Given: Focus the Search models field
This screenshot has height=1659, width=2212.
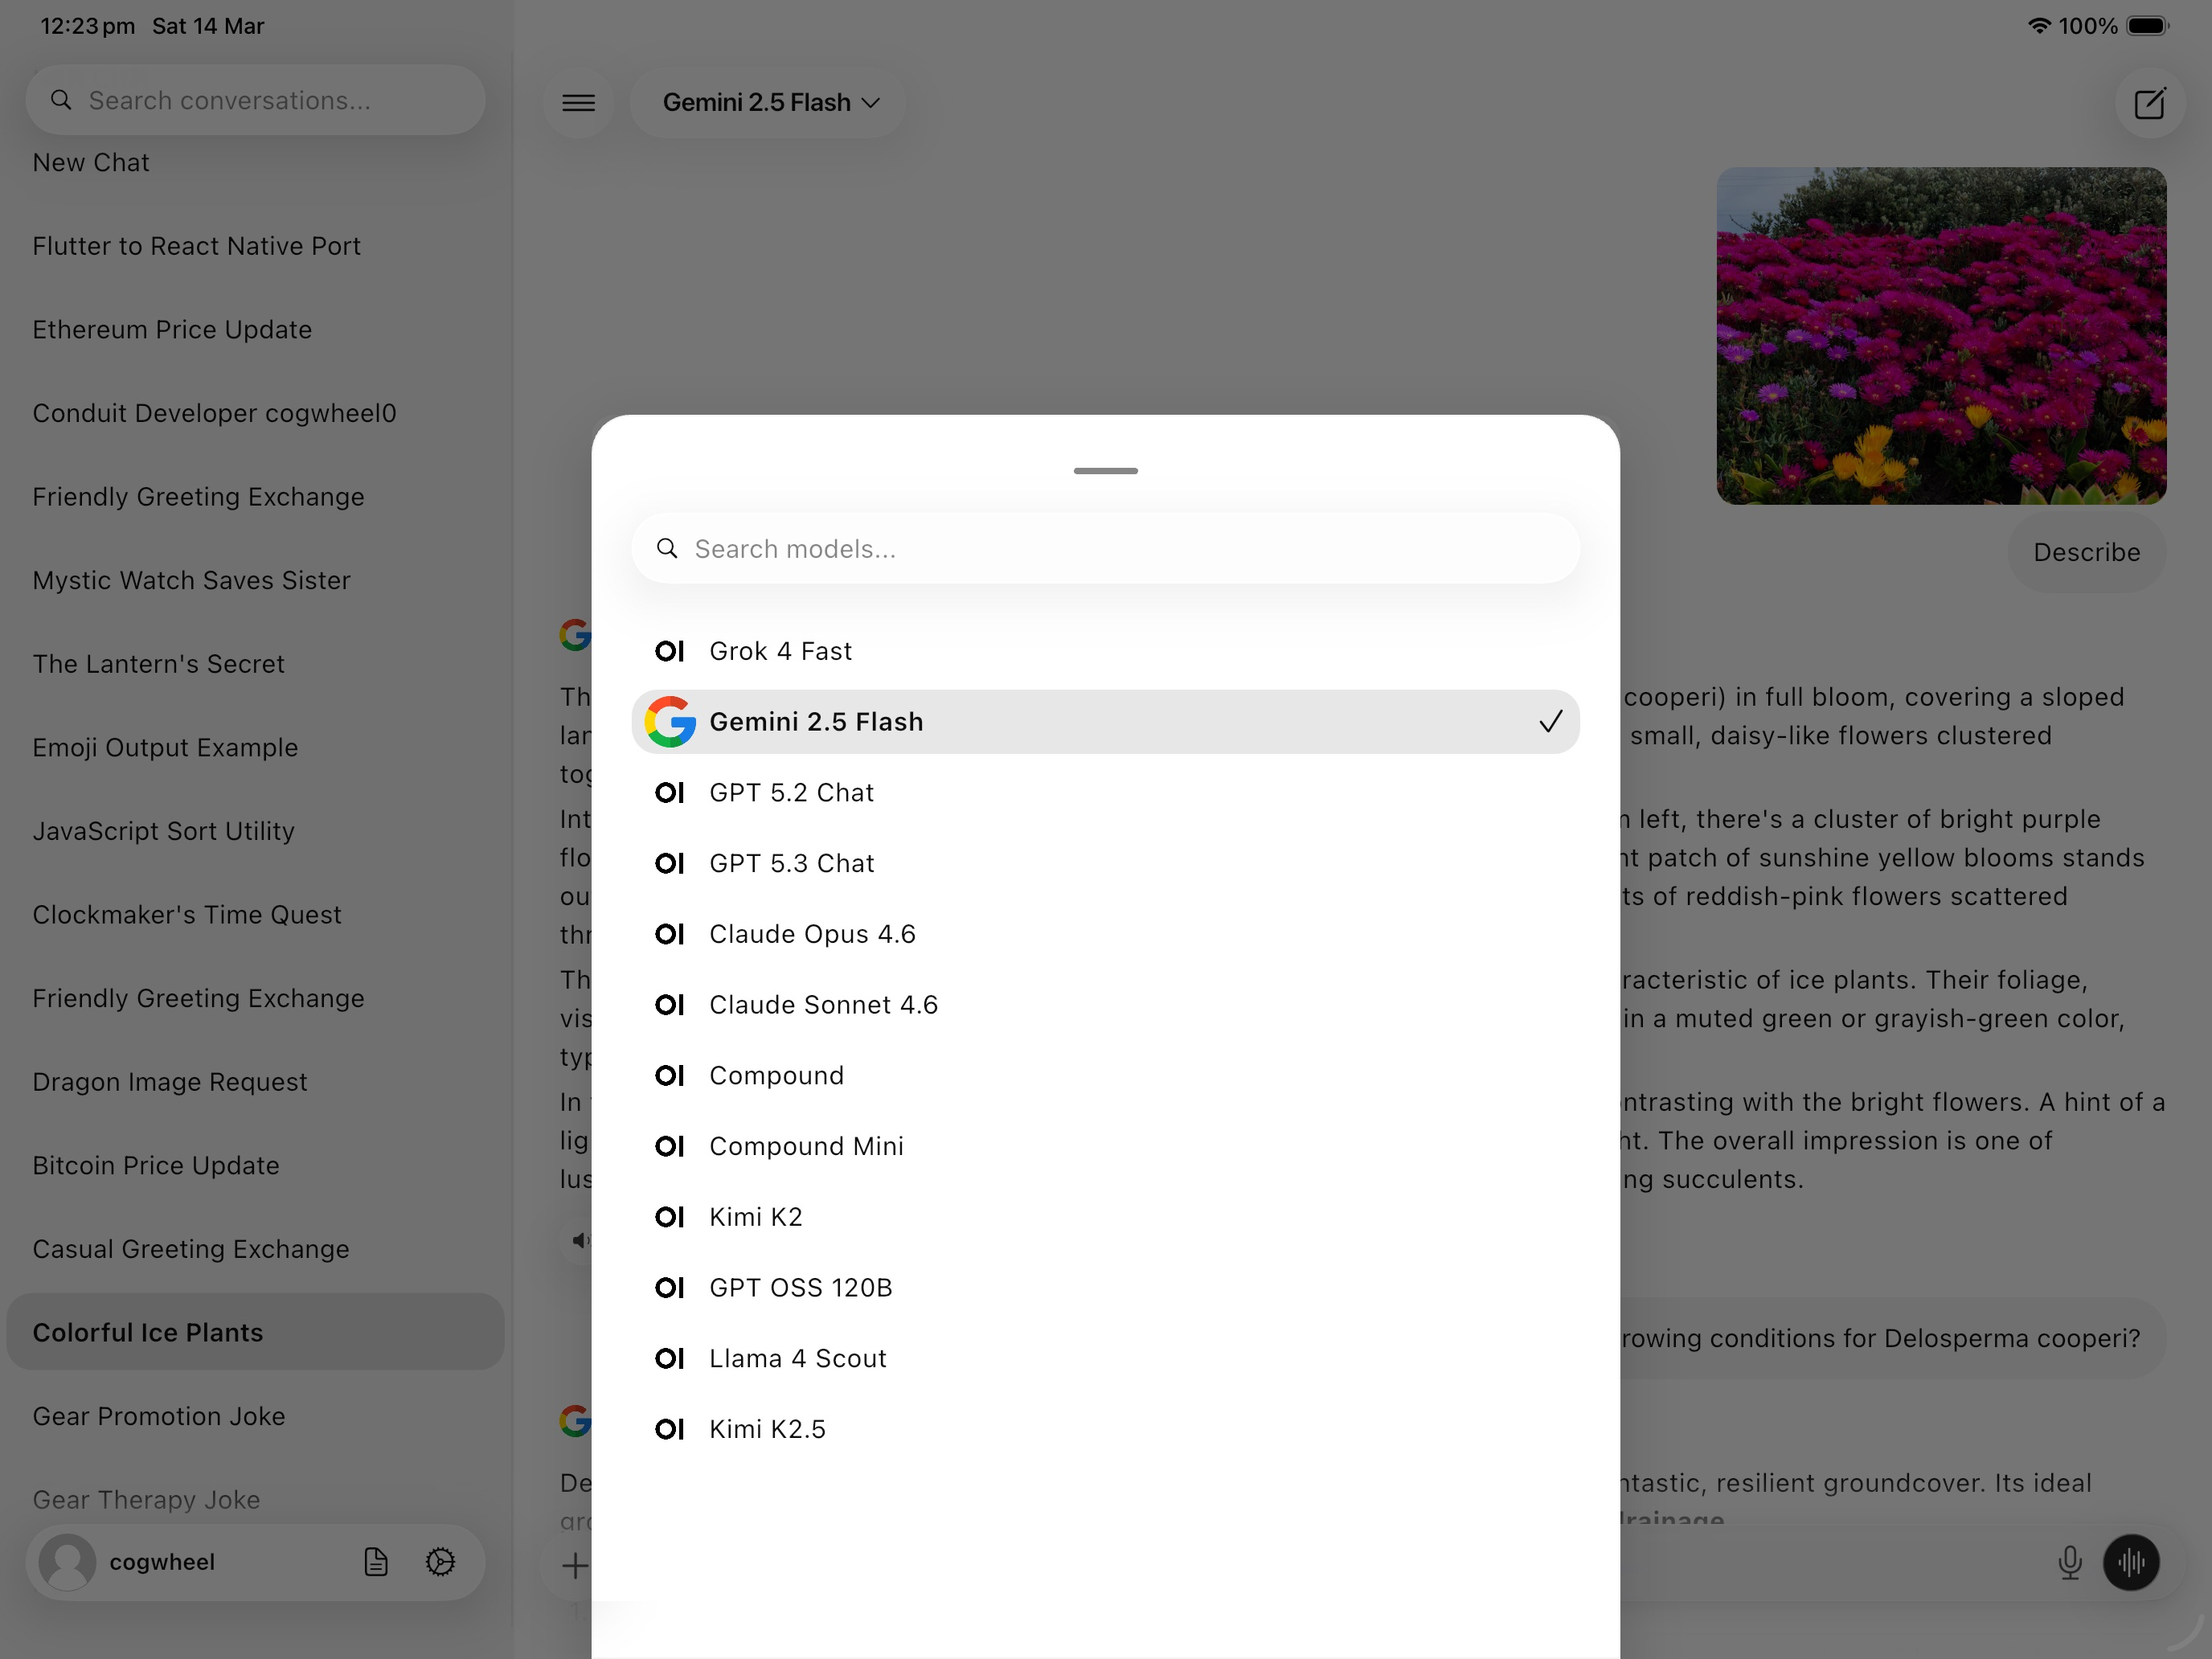Looking at the screenshot, I should pos(1105,548).
